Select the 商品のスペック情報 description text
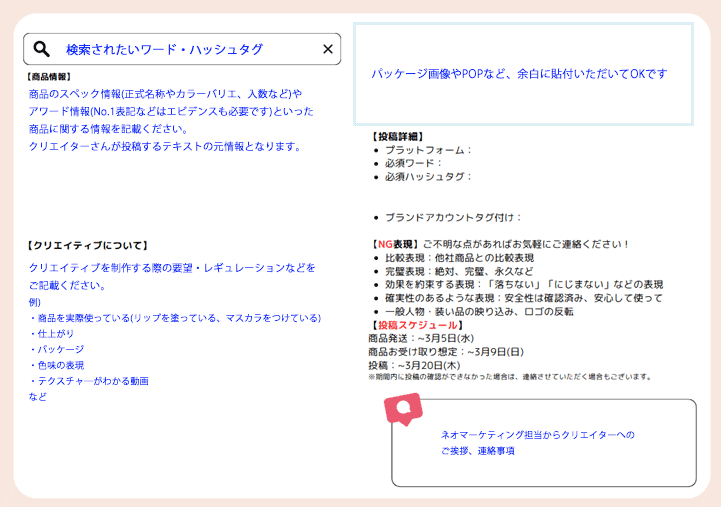This screenshot has width=721, height=507. tap(171, 120)
